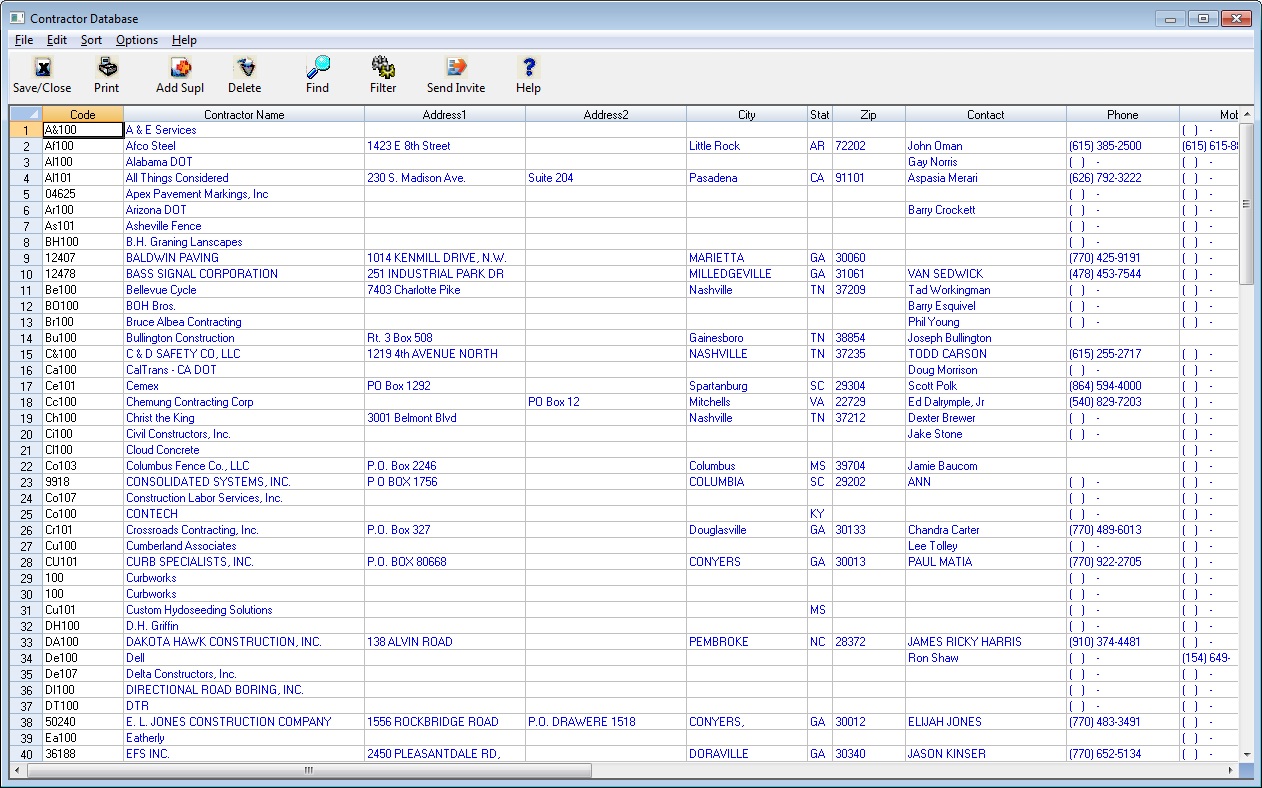The height and width of the screenshot is (788, 1262).
Task: Click the Address2 column header
Action: coord(606,114)
